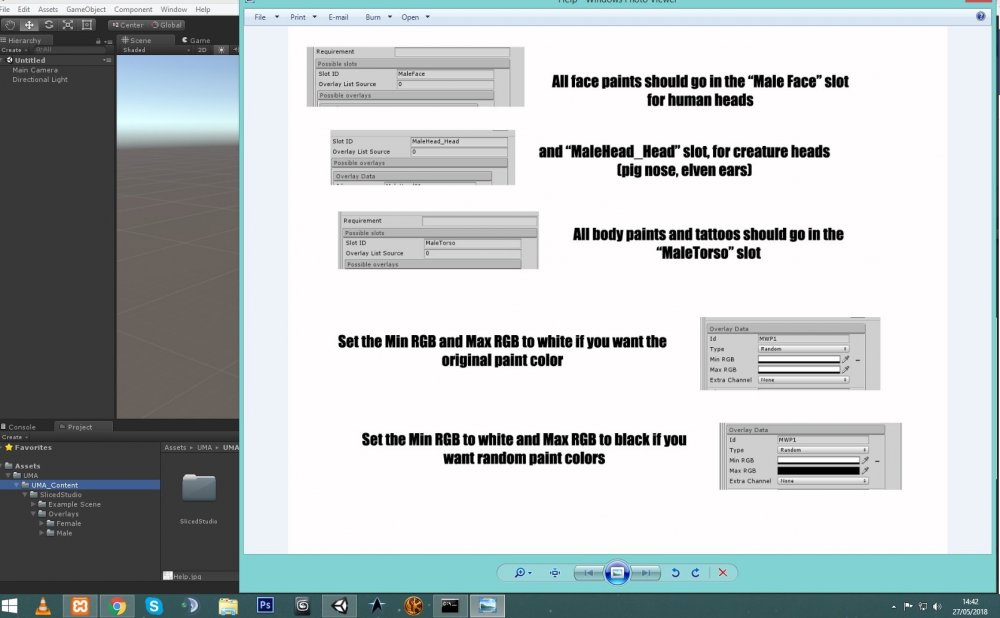Open the Photo Viewer help icon
Screen dimensions: 1000x618
[981, 17]
